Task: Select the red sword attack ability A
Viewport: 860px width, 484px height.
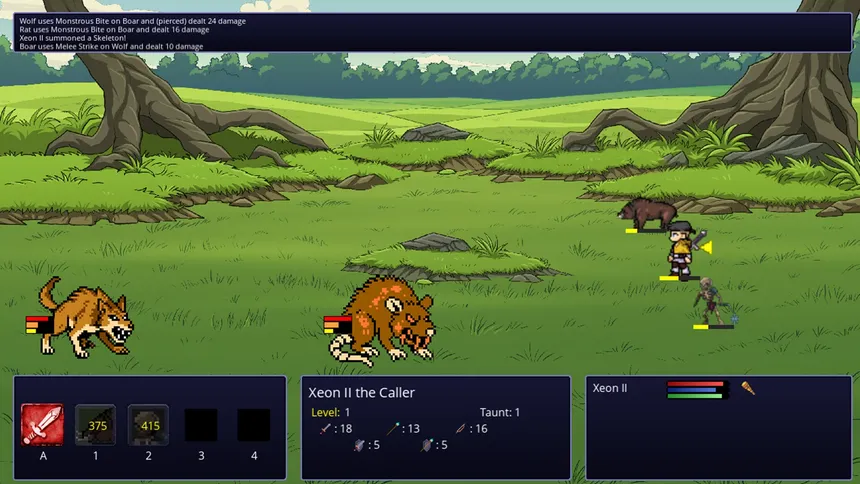Action: point(42,425)
